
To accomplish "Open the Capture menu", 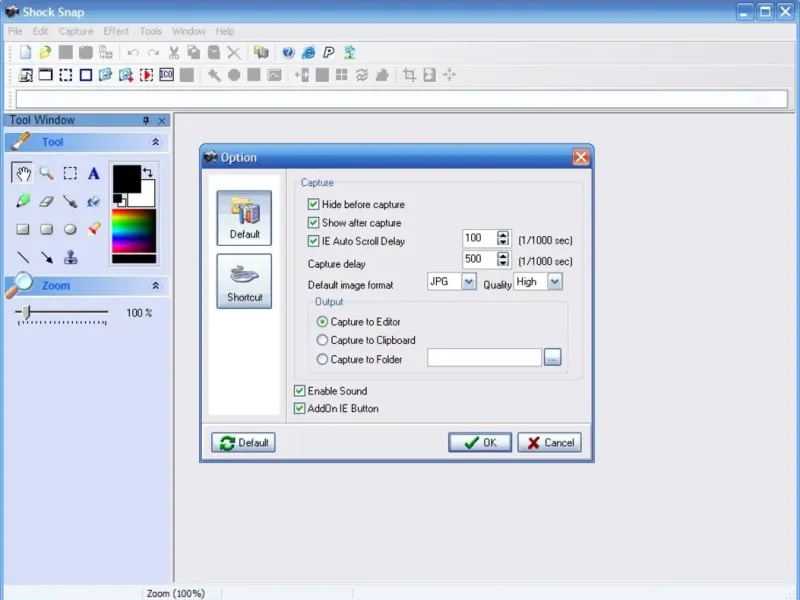I will pos(76,31).
